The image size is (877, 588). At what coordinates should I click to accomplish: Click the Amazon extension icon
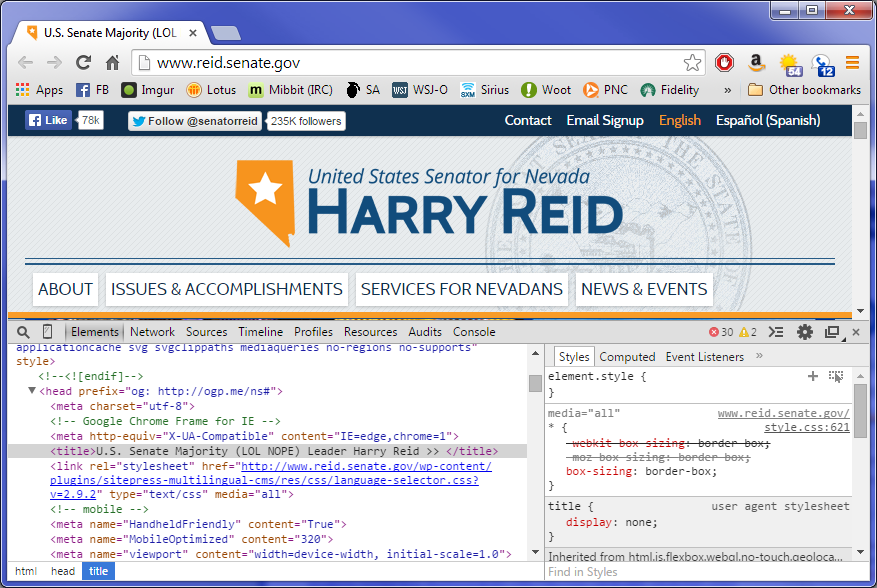click(756, 63)
